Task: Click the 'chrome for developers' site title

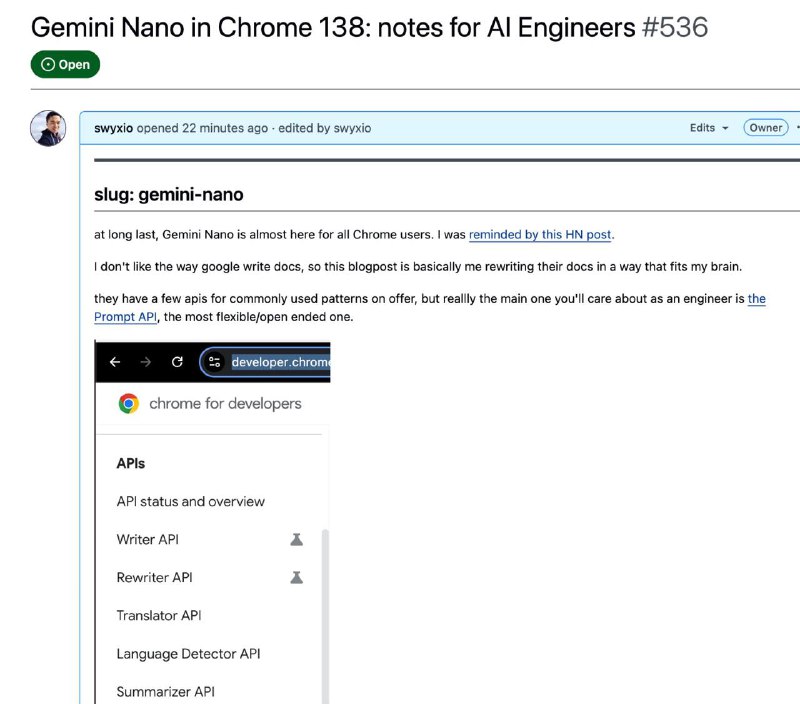Action: pos(225,404)
